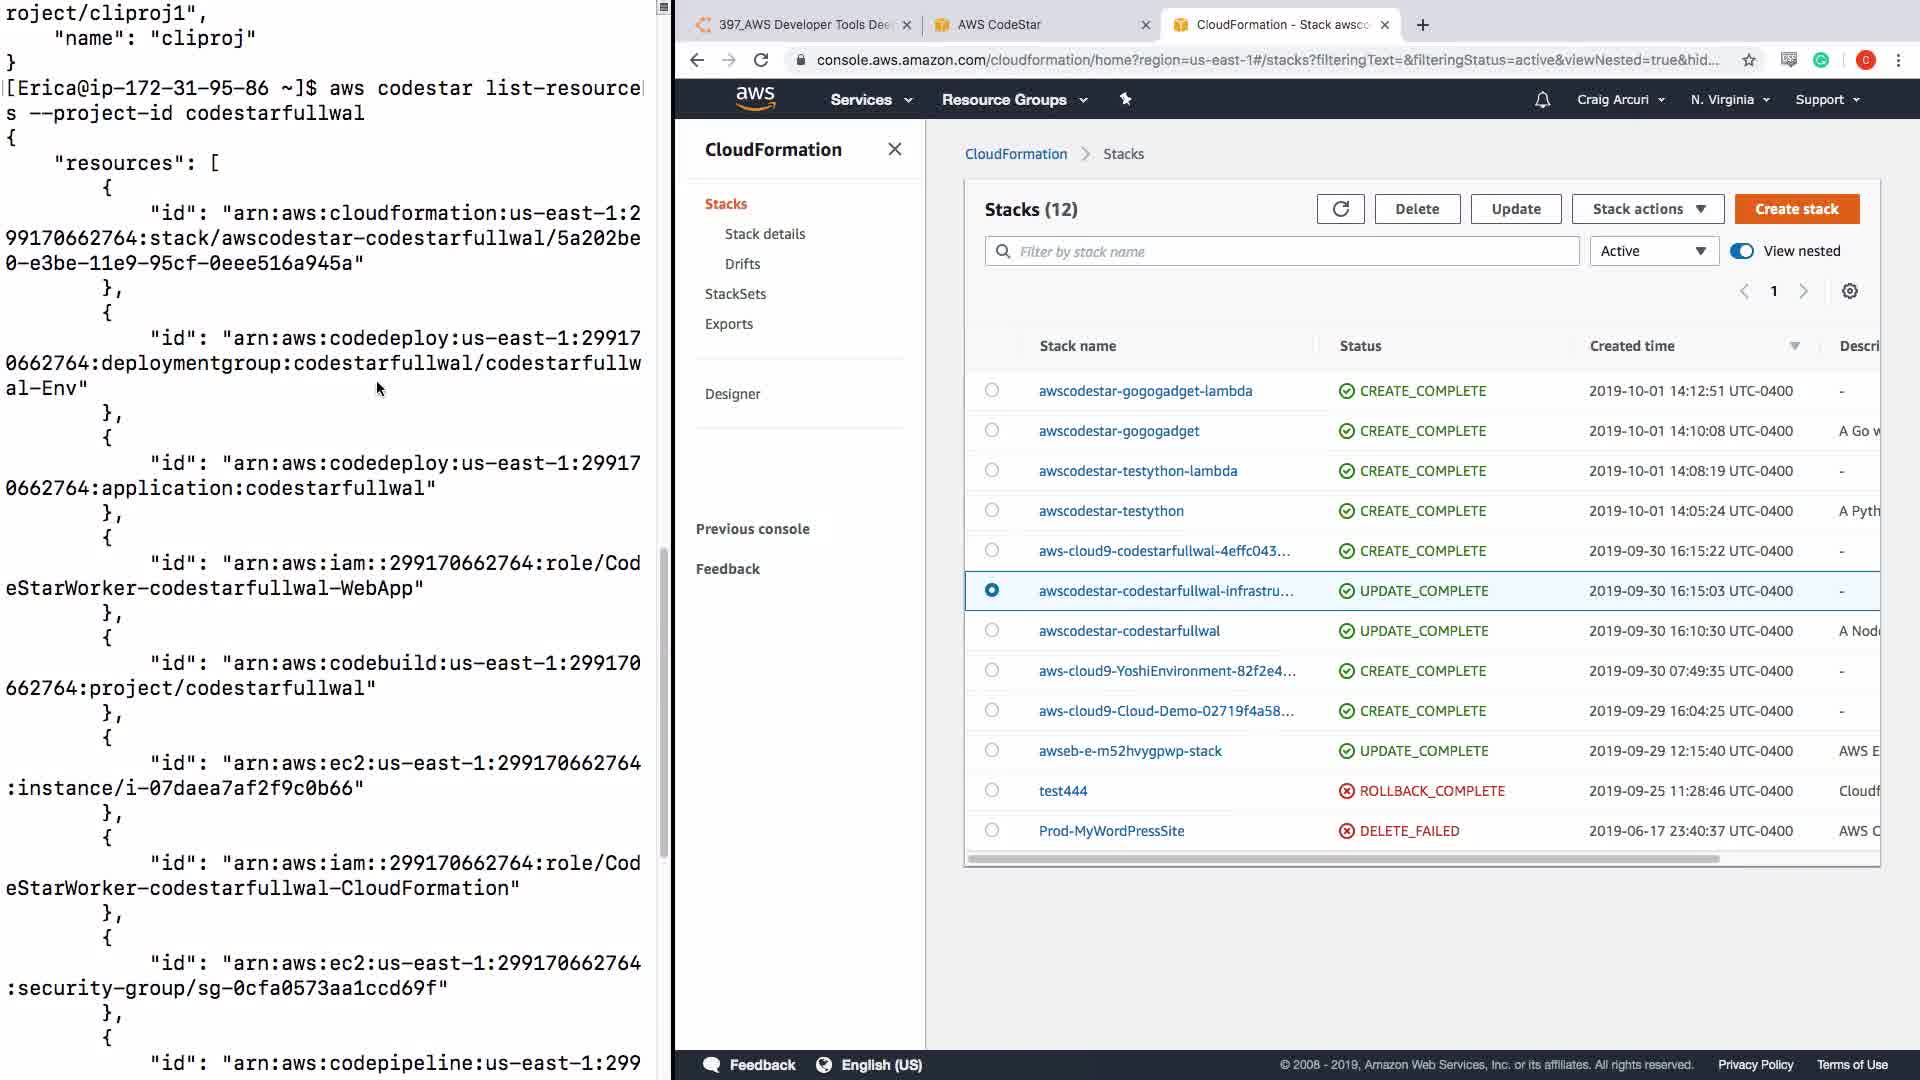
Task: Click the notifications bell icon
Action: pos(1542,100)
